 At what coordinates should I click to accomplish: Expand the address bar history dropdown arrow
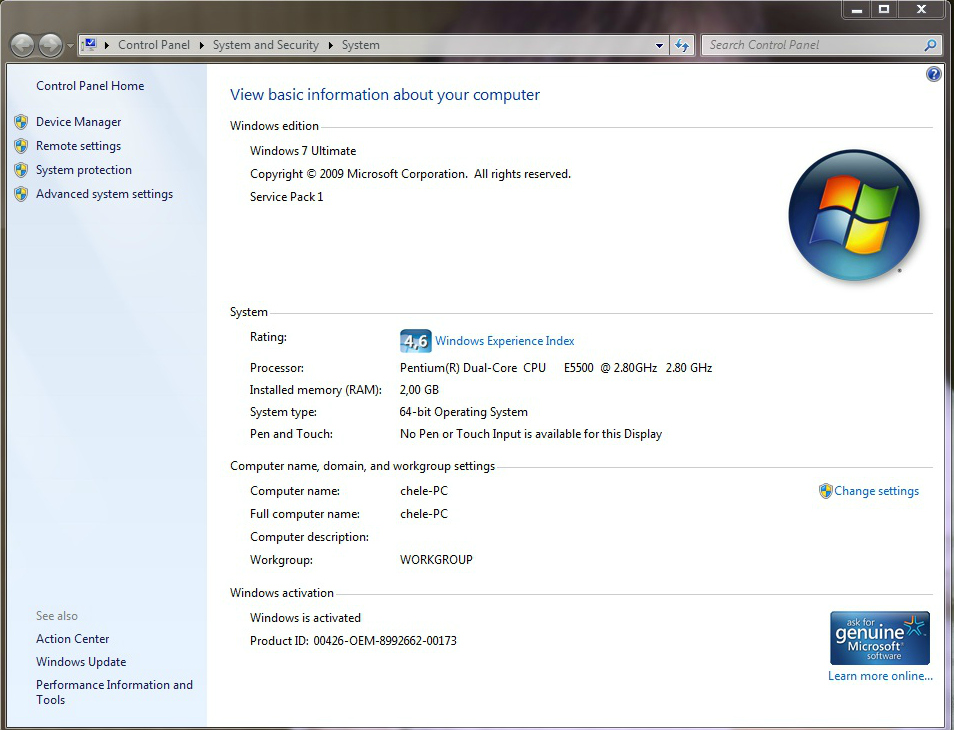(659, 45)
